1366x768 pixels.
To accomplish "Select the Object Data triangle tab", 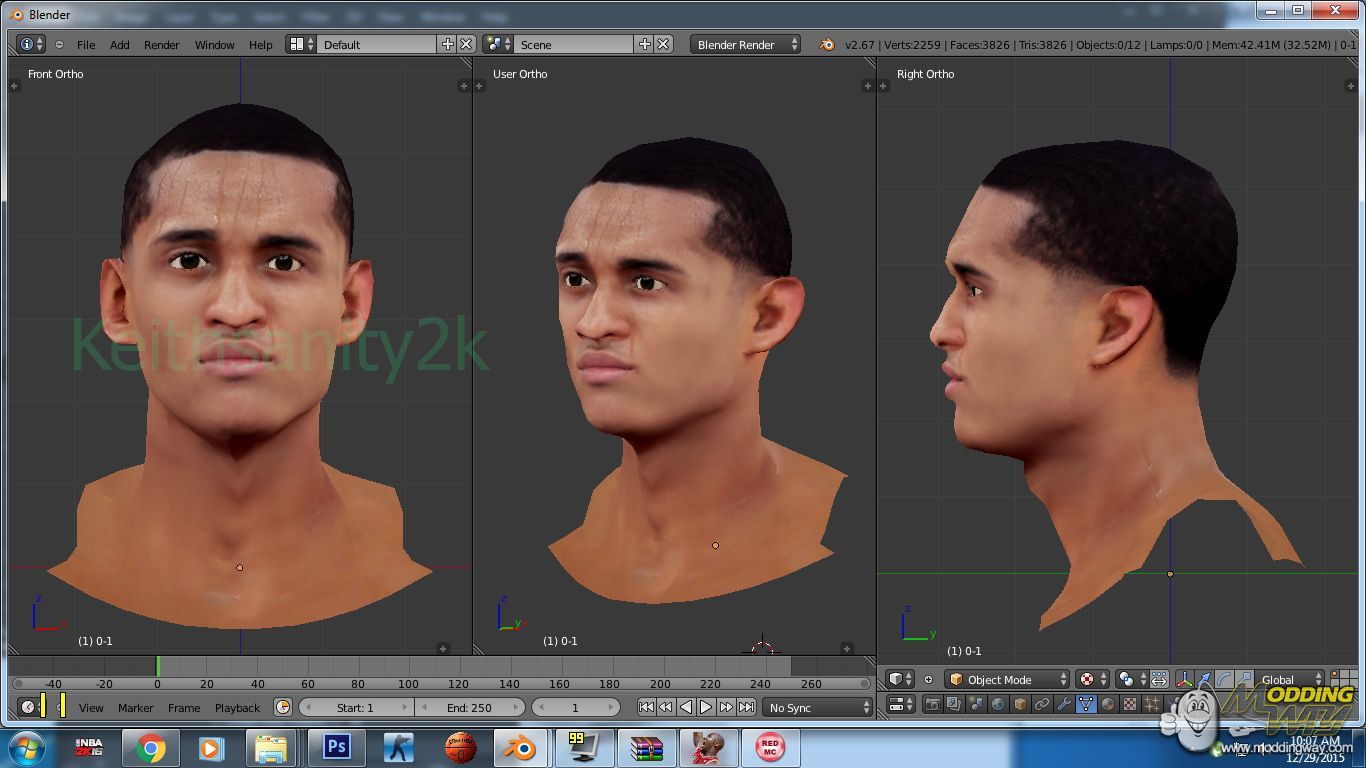I will [1085, 704].
